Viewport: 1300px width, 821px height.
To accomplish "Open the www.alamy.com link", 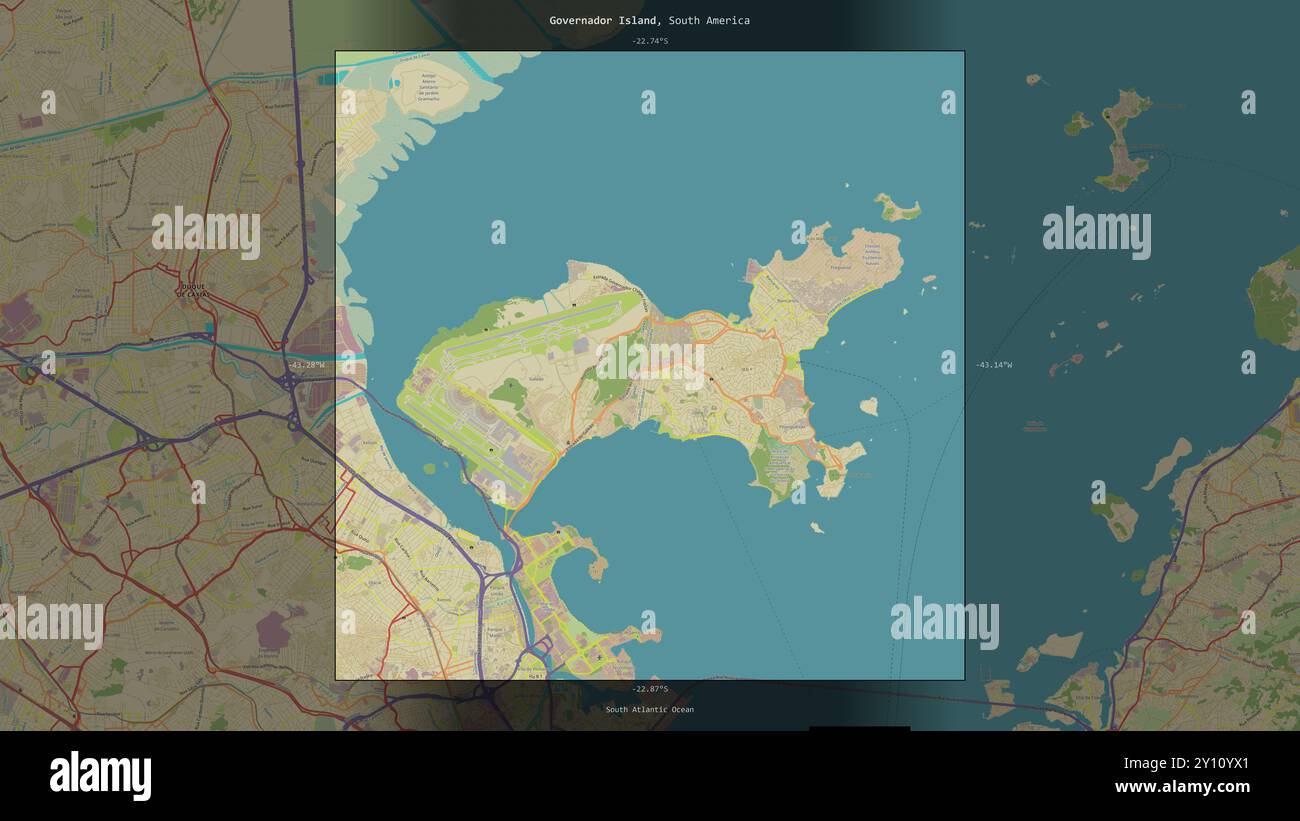I will tap(1182, 788).
